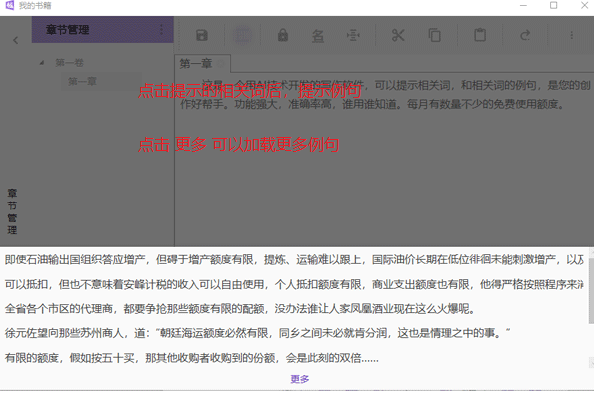Click the redo arrow icon
The width and height of the screenshot is (594, 397).
(525, 36)
